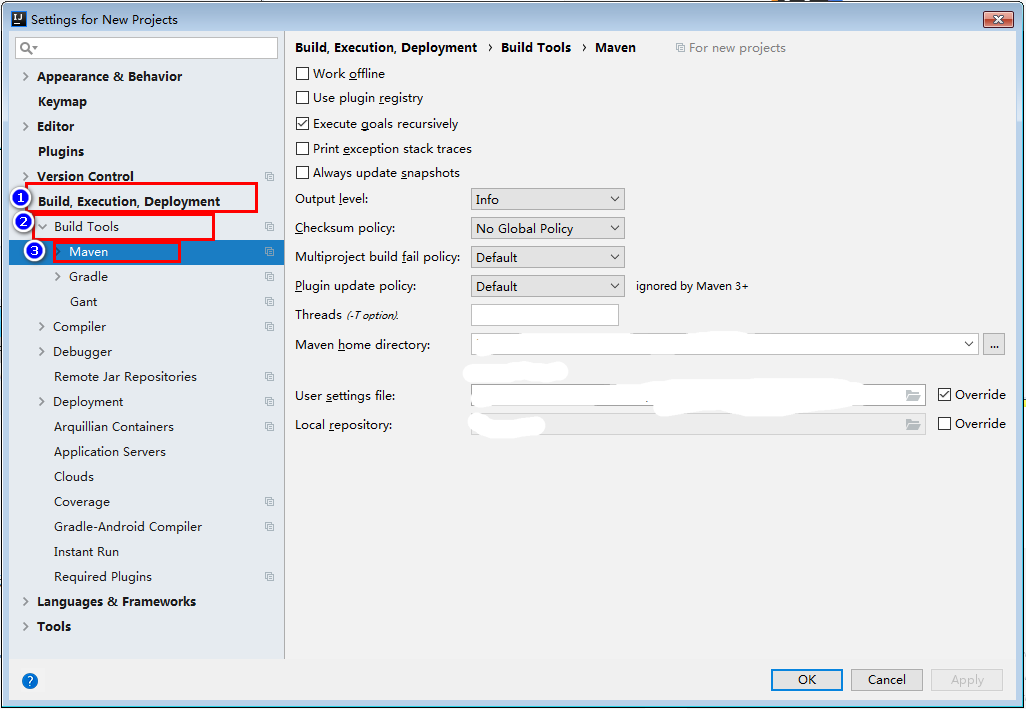Click the project-level icon beside Deployment

pos(269,402)
